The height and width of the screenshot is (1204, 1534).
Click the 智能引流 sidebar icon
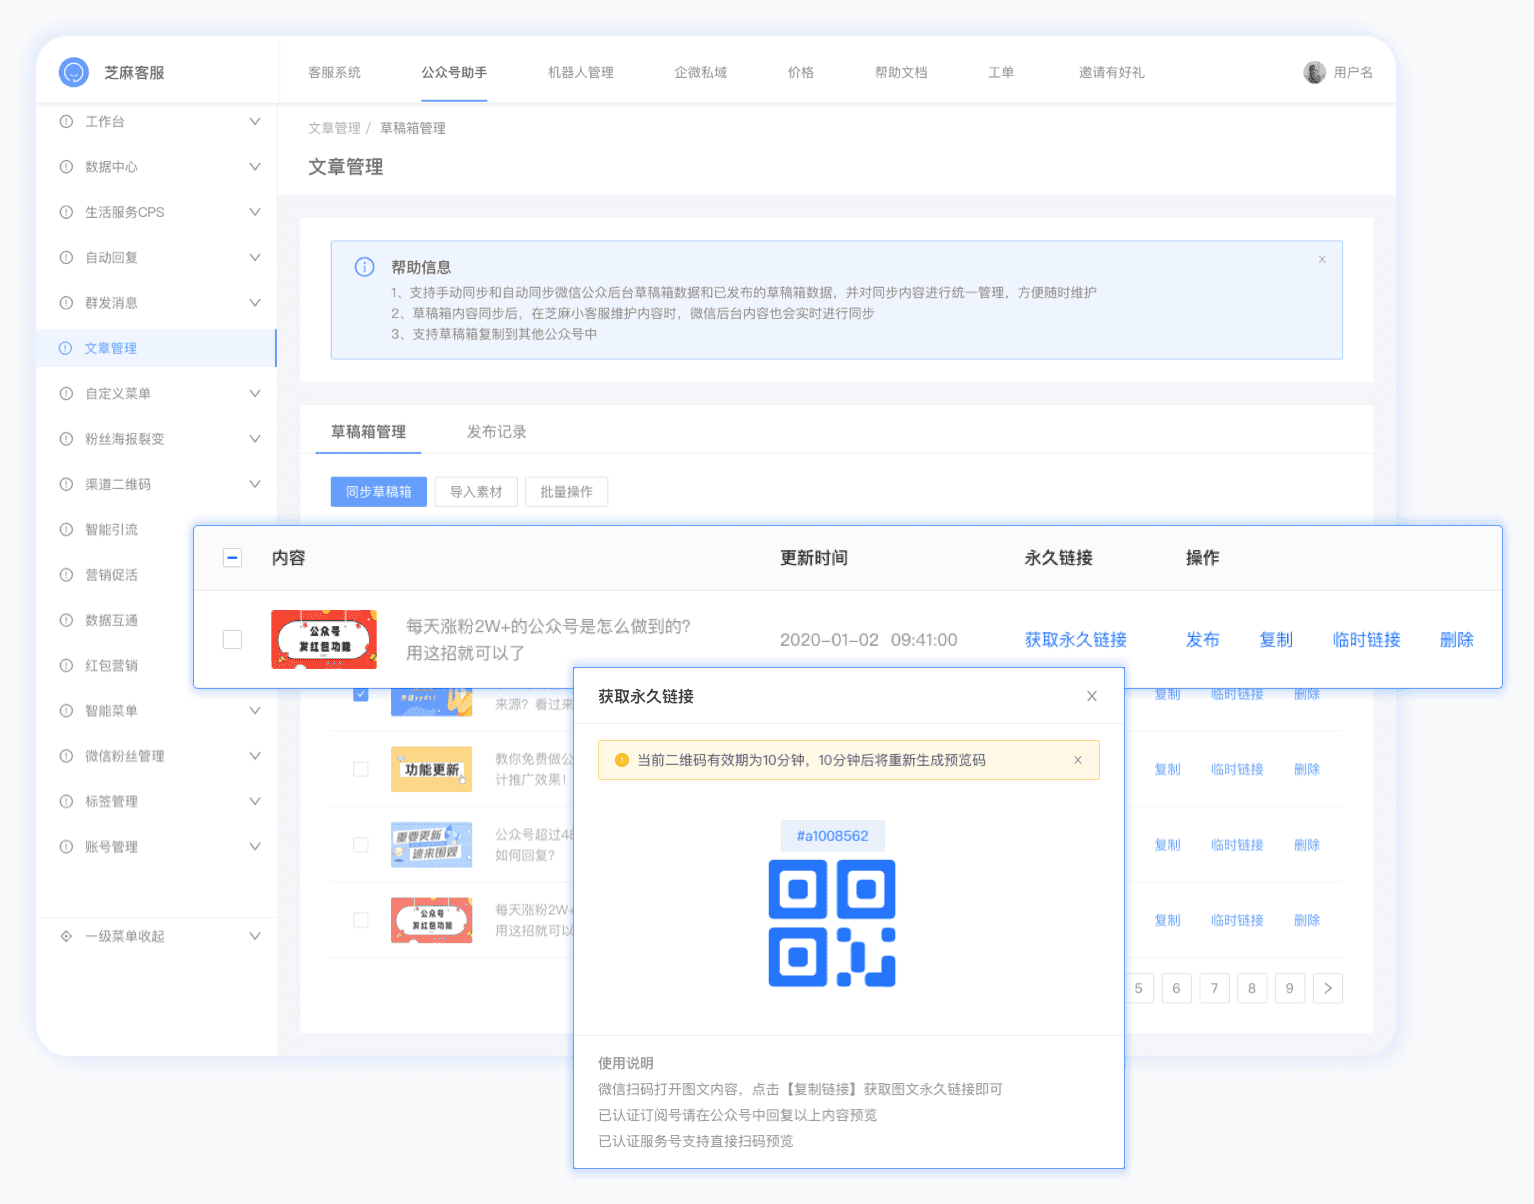pos(66,529)
